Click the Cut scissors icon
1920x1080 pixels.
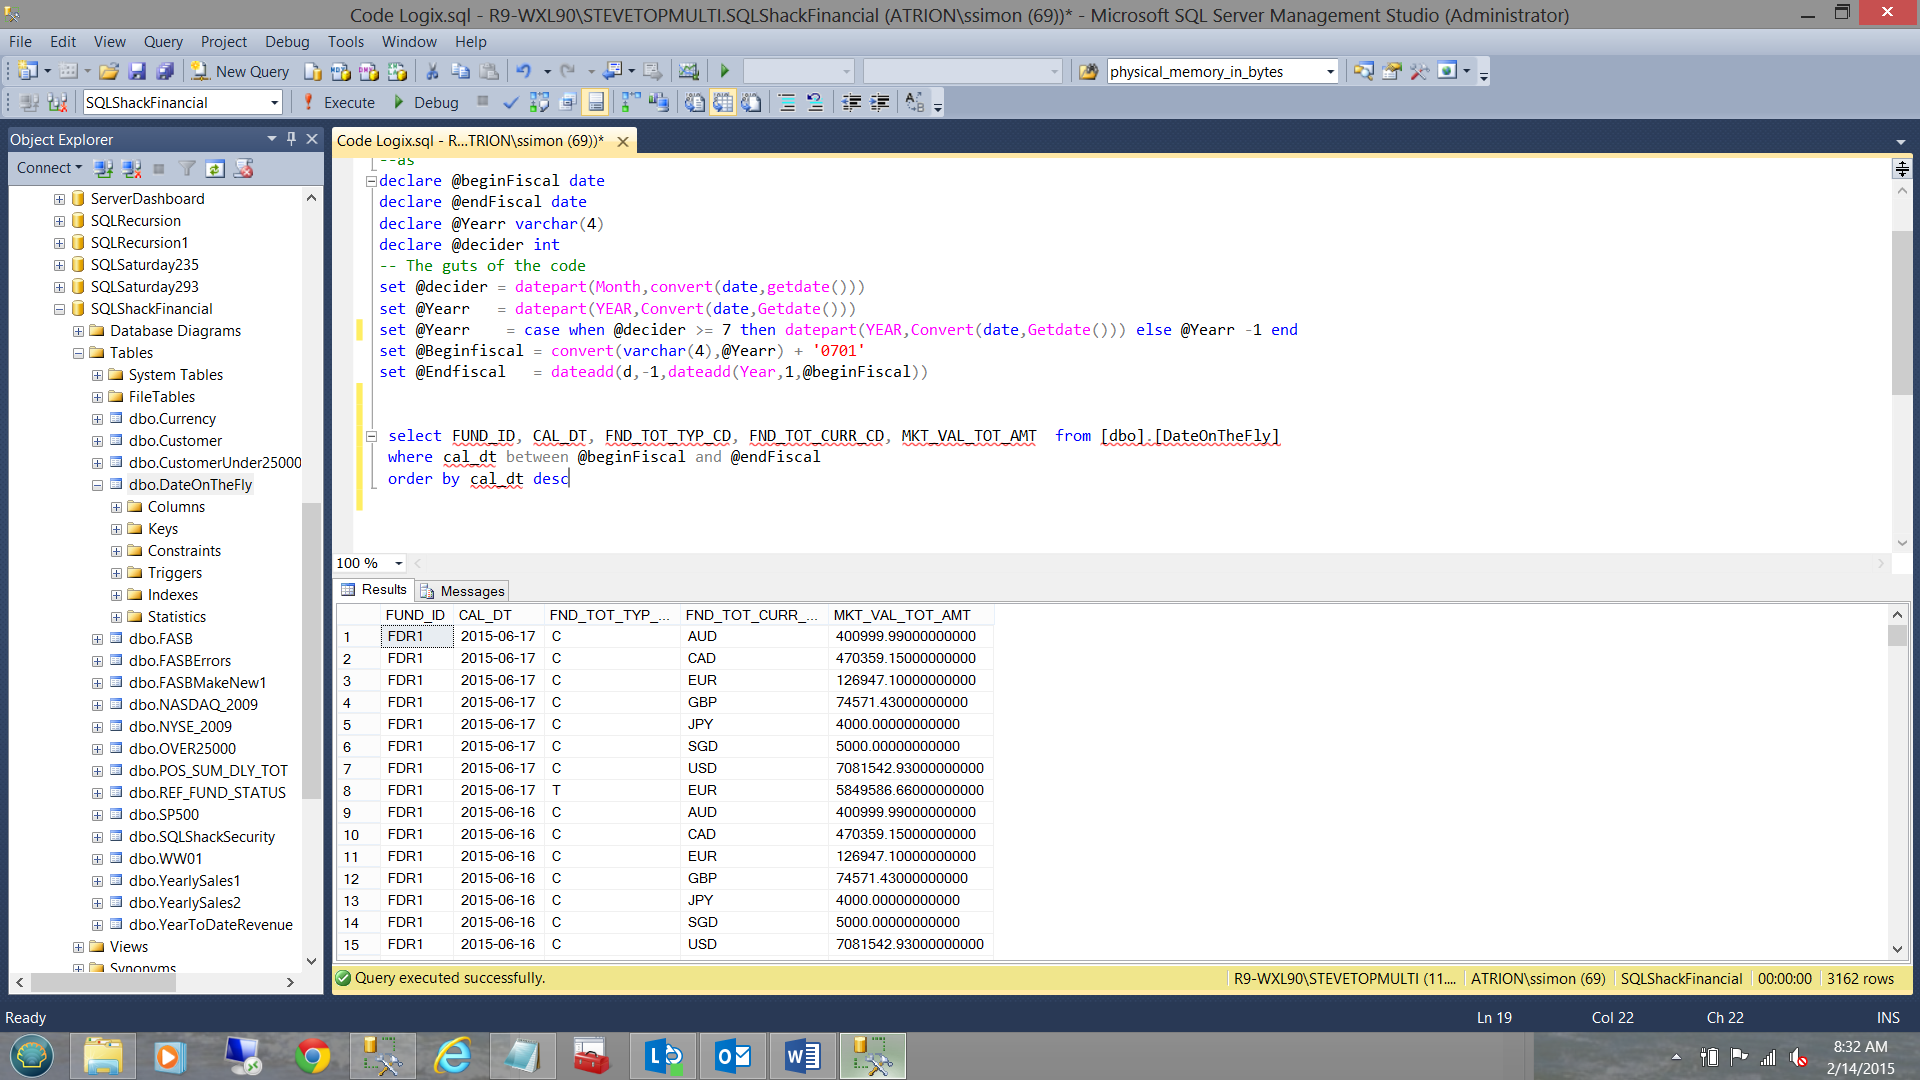pos(432,71)
